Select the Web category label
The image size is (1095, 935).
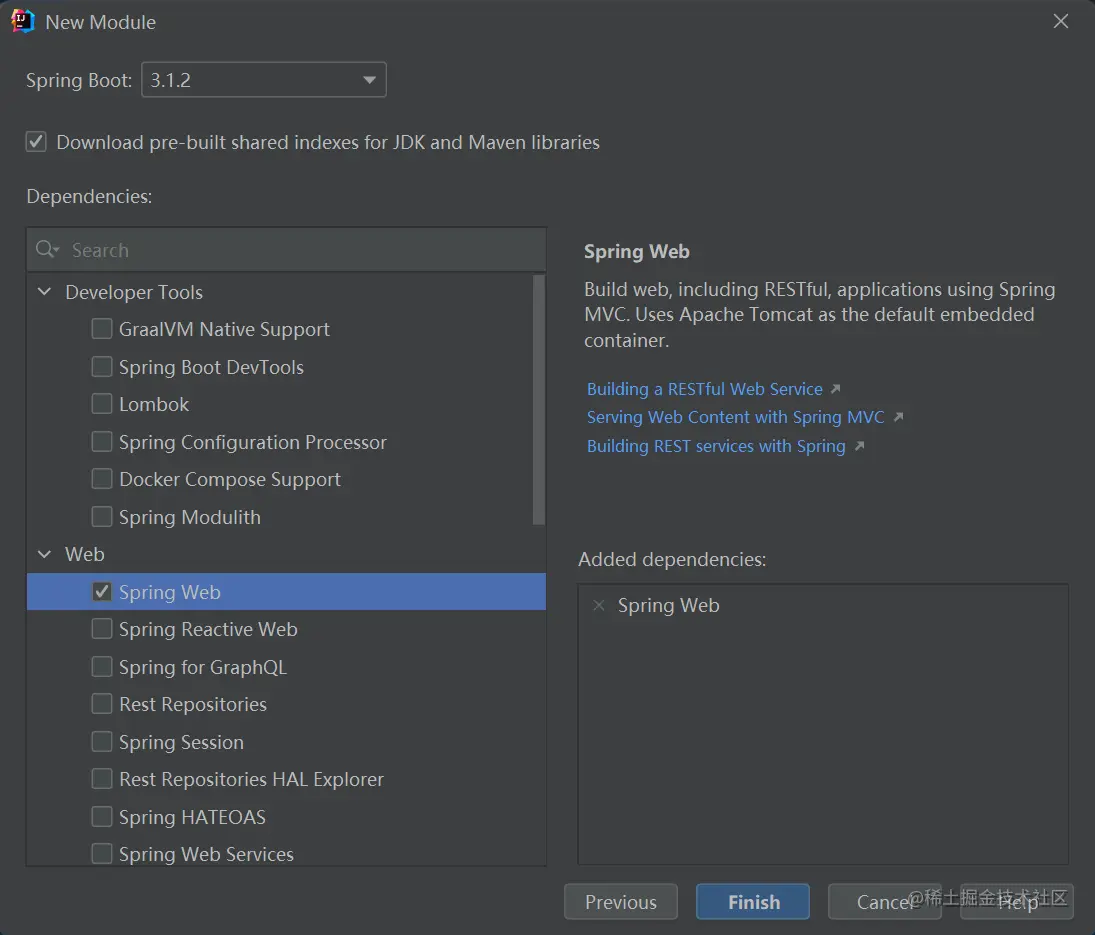(84, 554)
